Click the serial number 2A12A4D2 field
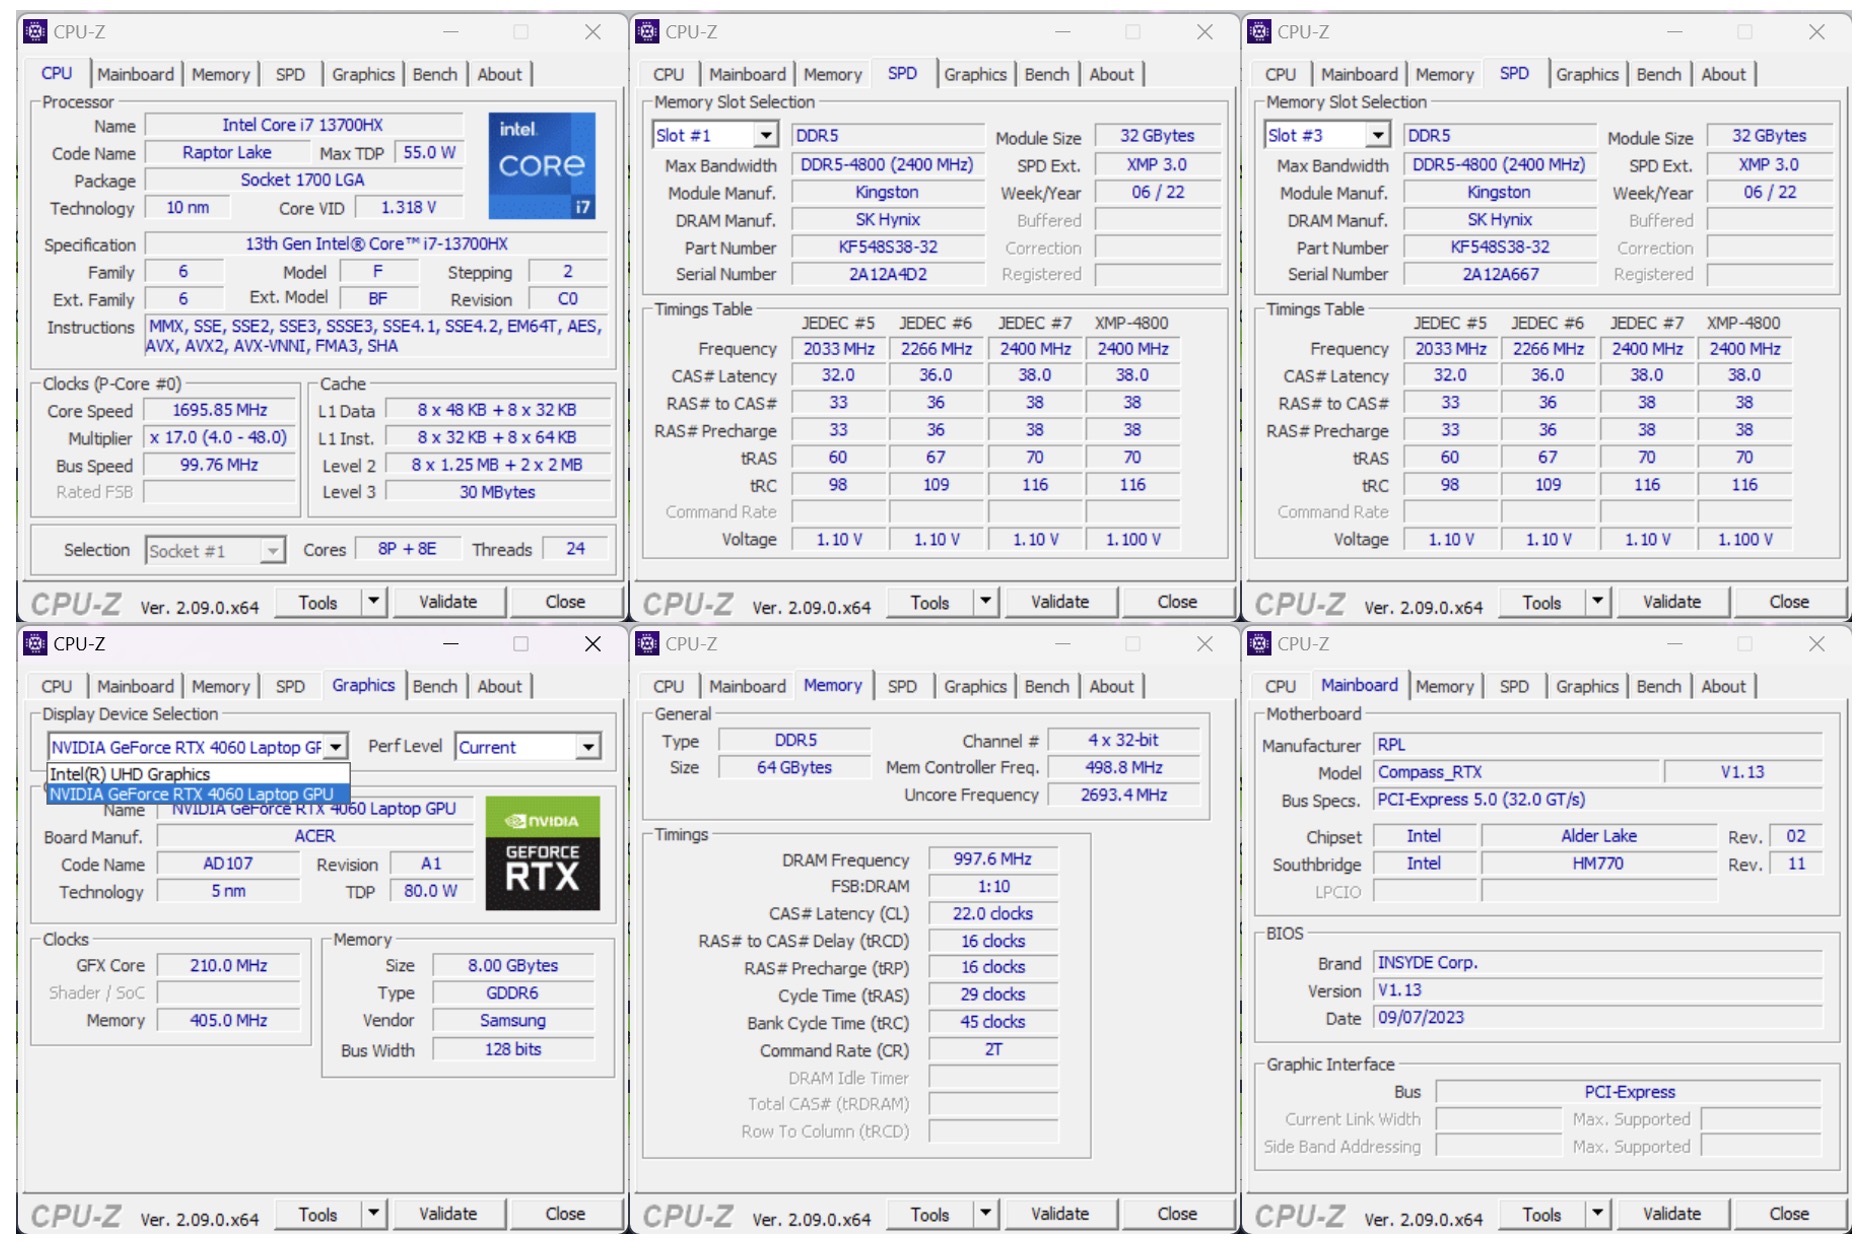The width and height of the screenshot is (1858, 1242). point(888,274)
